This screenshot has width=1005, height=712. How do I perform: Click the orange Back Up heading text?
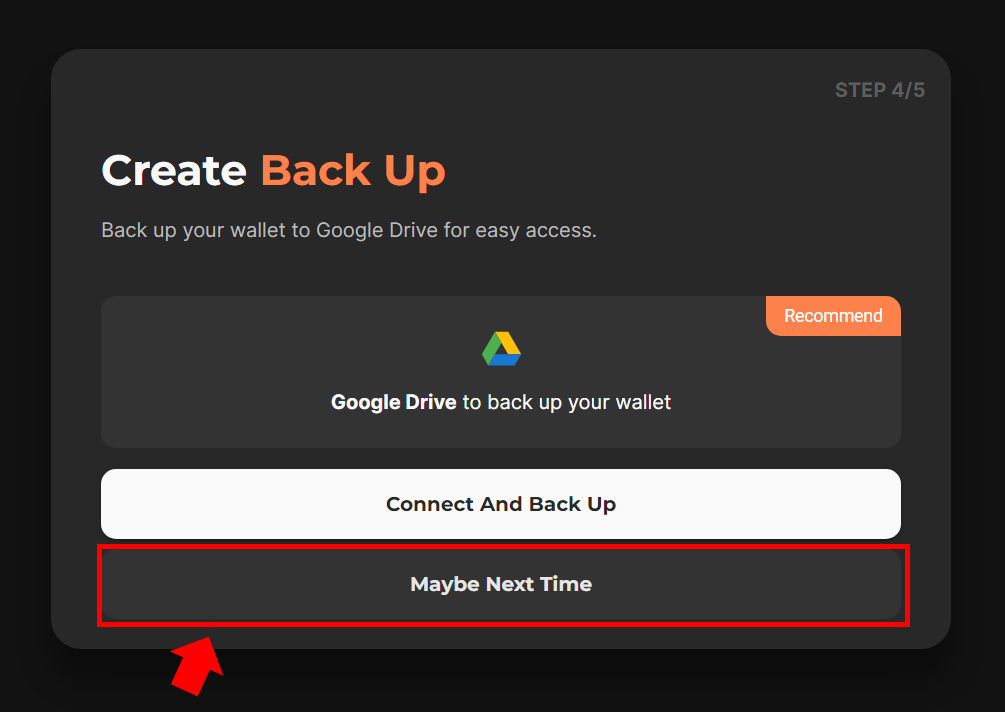click(353, 171)
